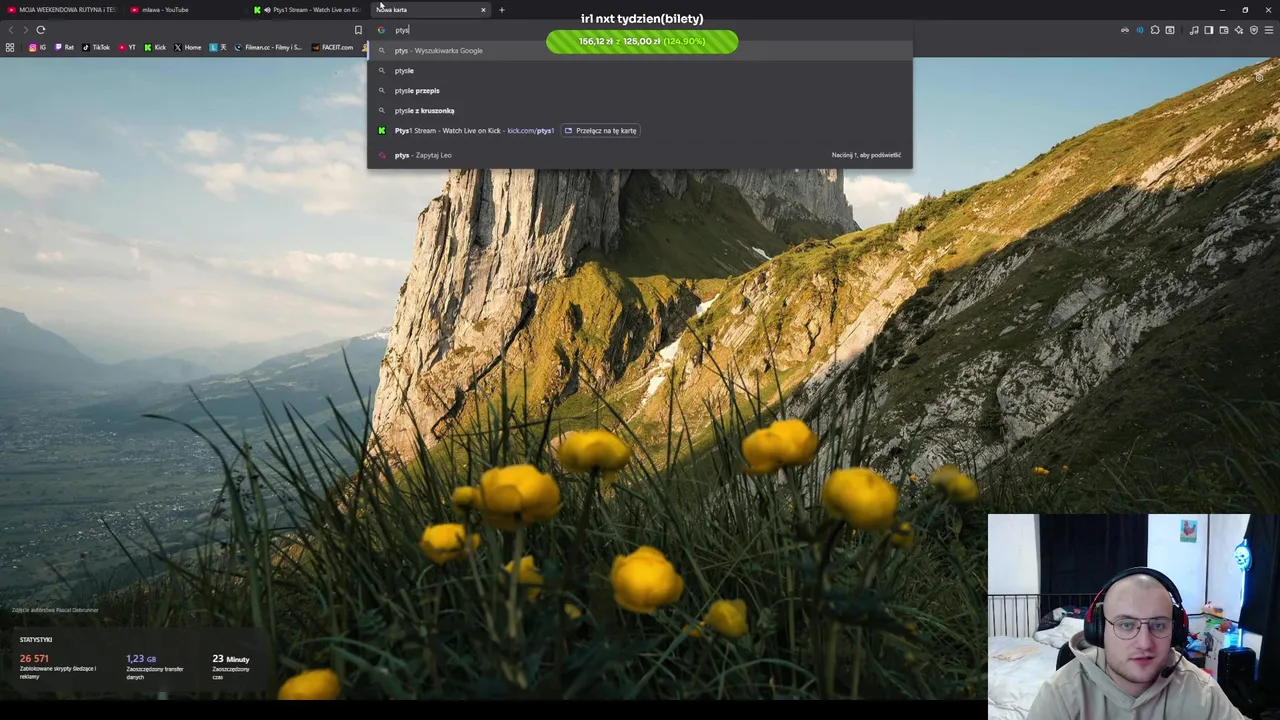Select 'ptysie przepis' suggestion

pyautogui.click(x=640, y=90)
